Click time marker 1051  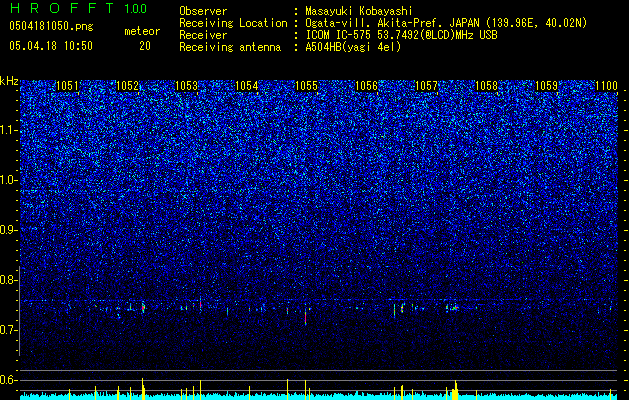tap(67, 86)
